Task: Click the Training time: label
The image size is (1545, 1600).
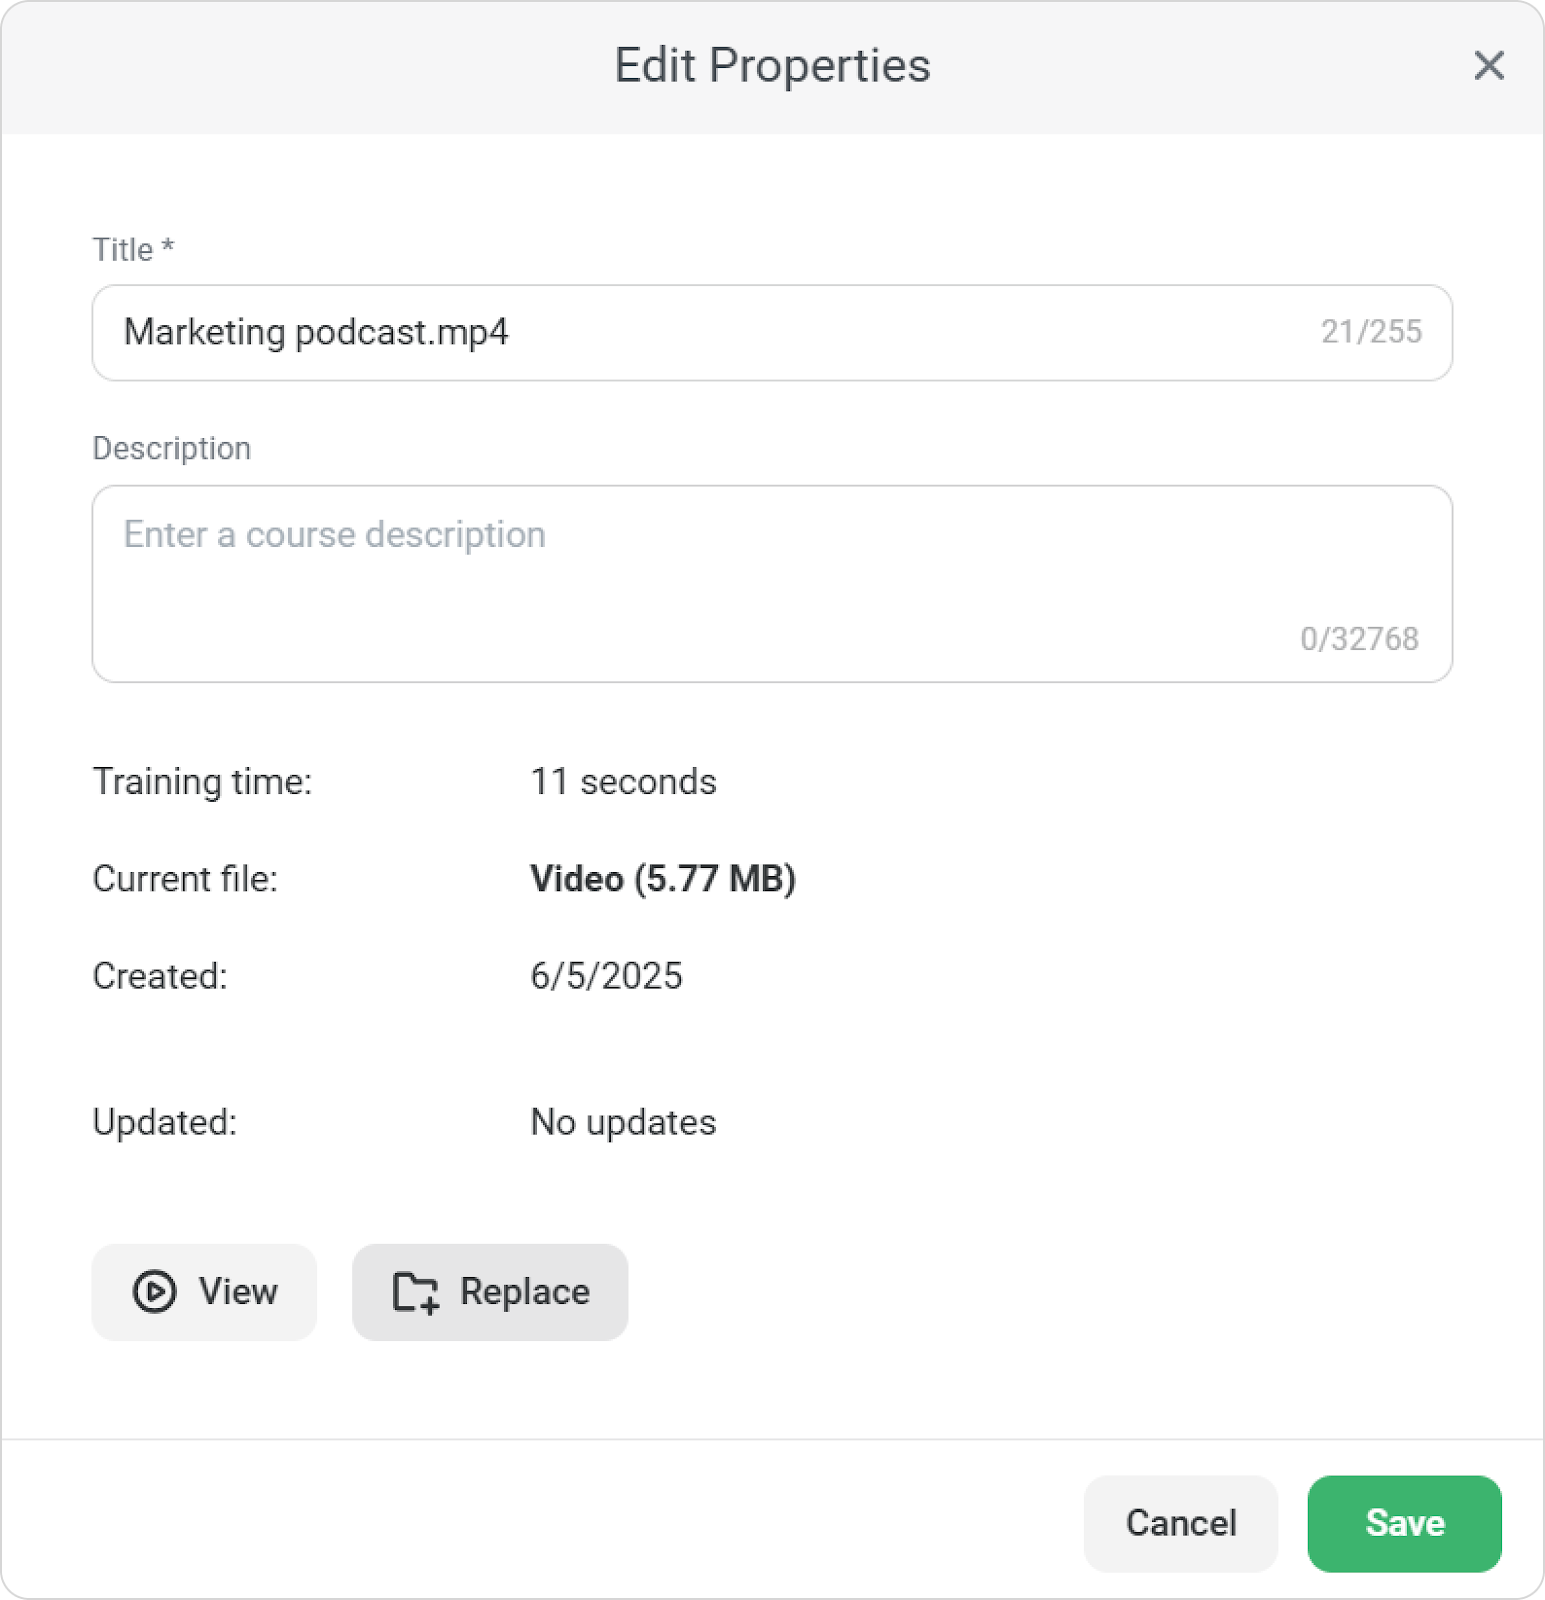Action: tap(202, 781)
